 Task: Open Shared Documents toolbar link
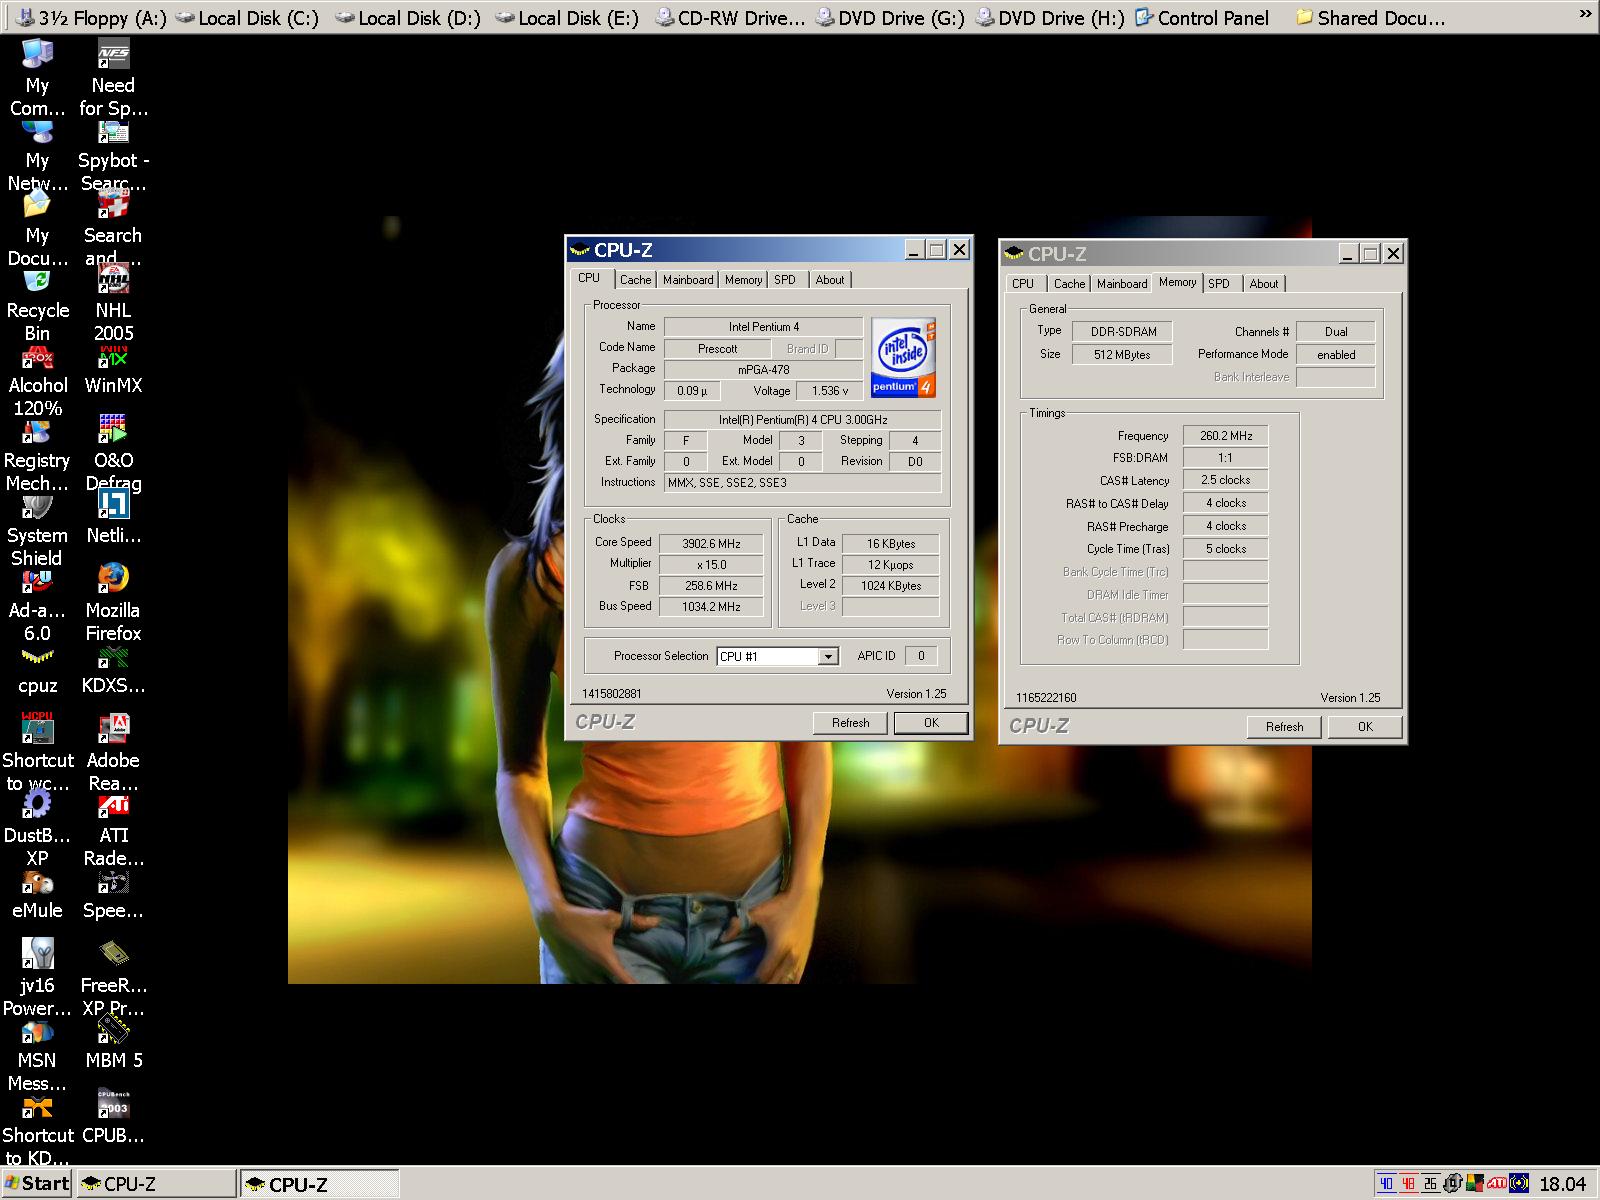[1370, 18]
